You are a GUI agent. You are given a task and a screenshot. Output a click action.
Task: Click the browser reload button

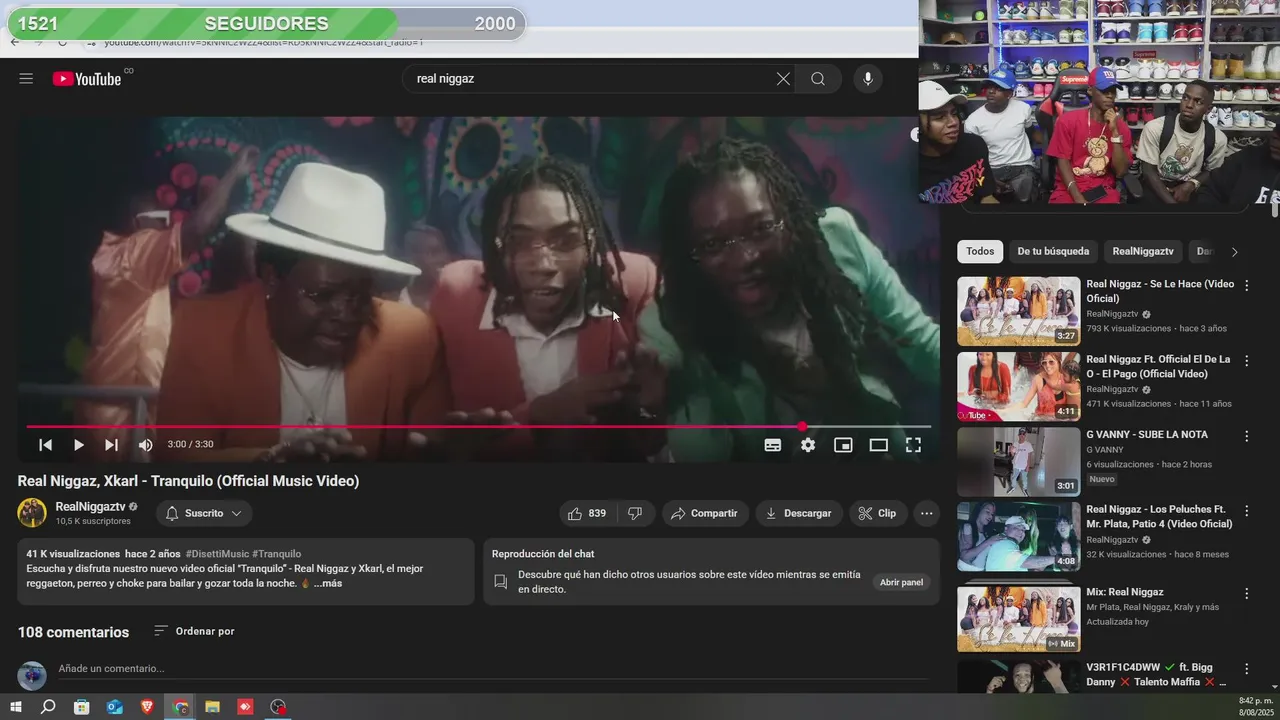(x=62, y=43)
